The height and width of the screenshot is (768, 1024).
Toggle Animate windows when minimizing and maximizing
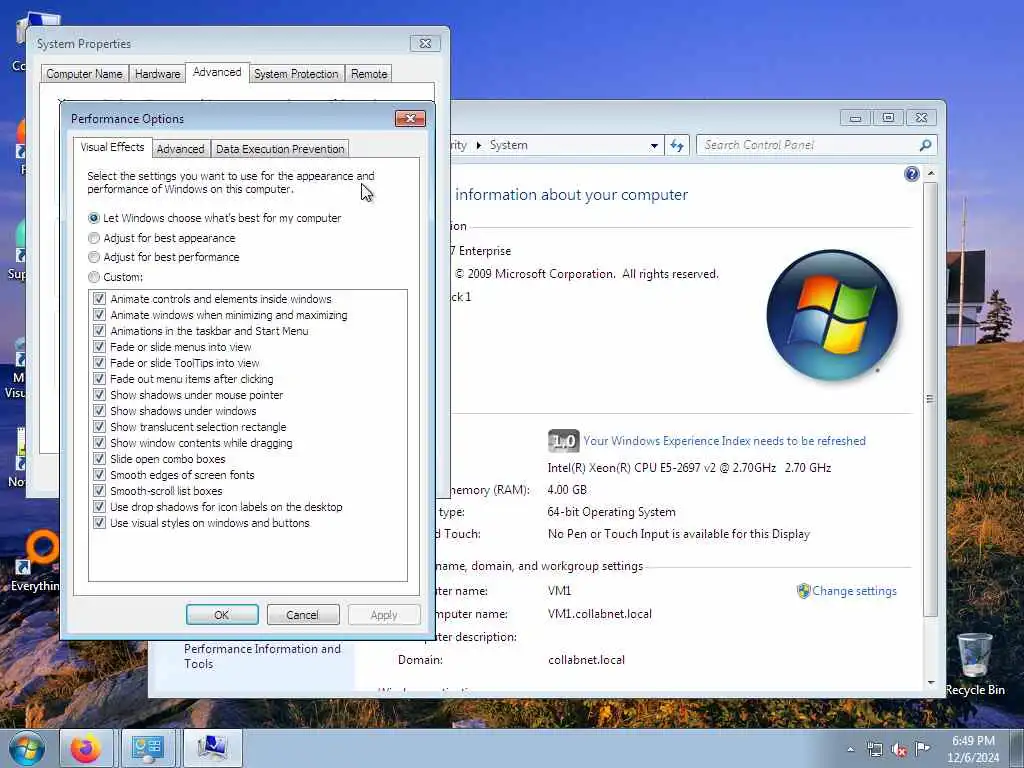[99, 315]
